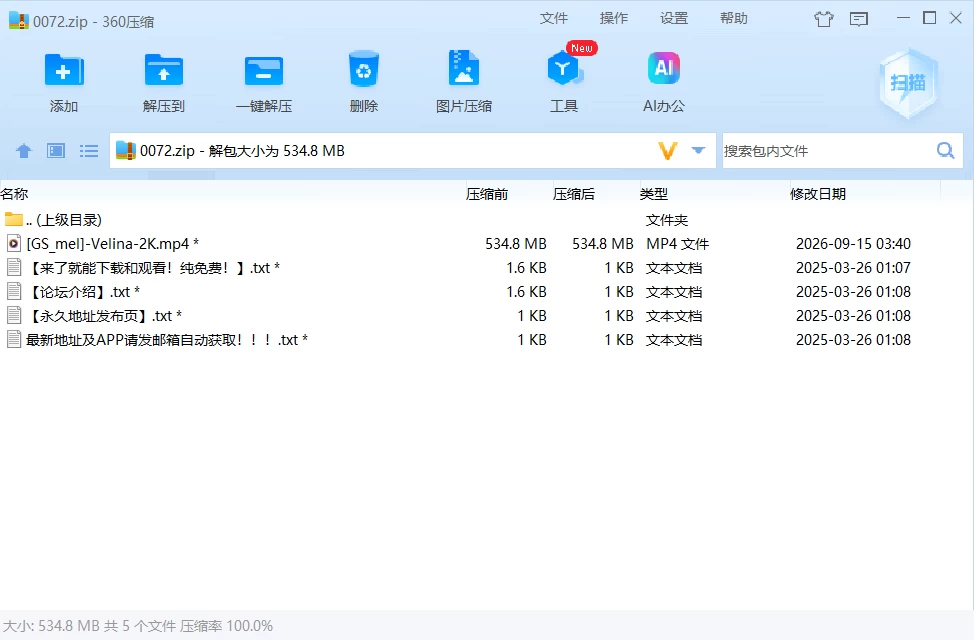The height and width of the screenshot is (640, 974).
Task: Close the 360压缩 window
Action: (x=956, y=18)
